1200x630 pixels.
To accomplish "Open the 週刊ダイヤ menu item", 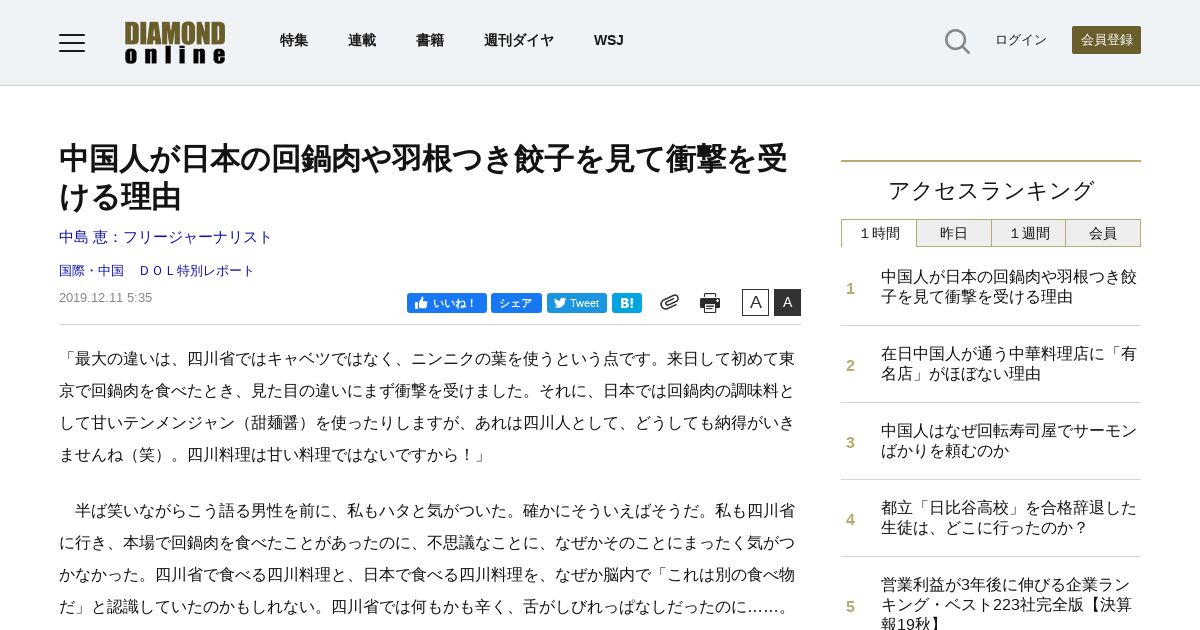I will click(x=519, y=40).
